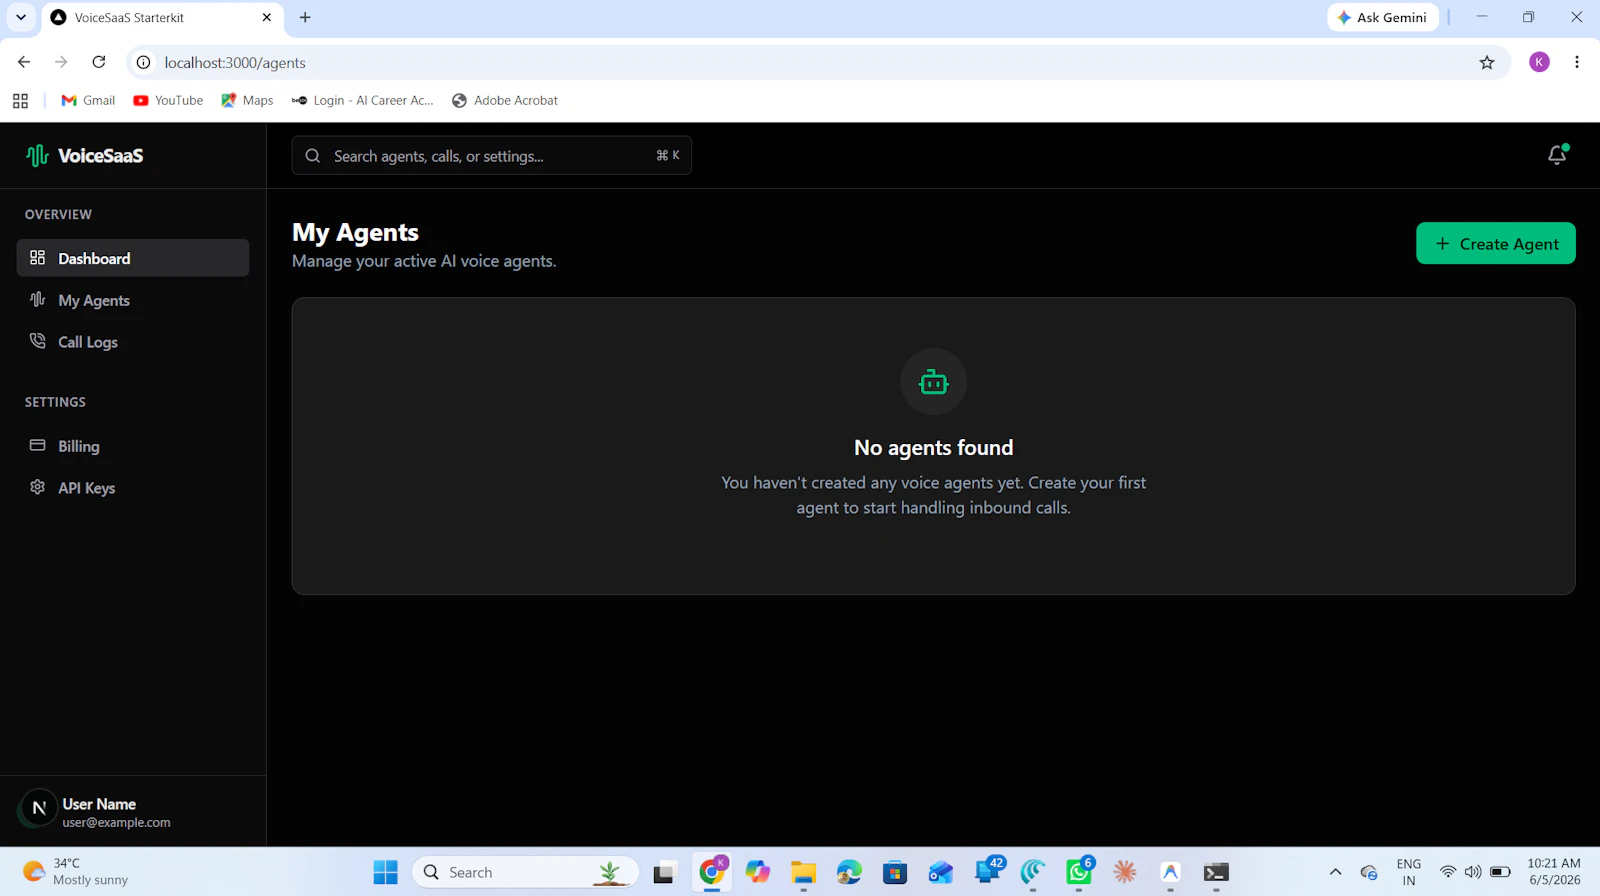Click the browser forward arrow

(61, 62)
